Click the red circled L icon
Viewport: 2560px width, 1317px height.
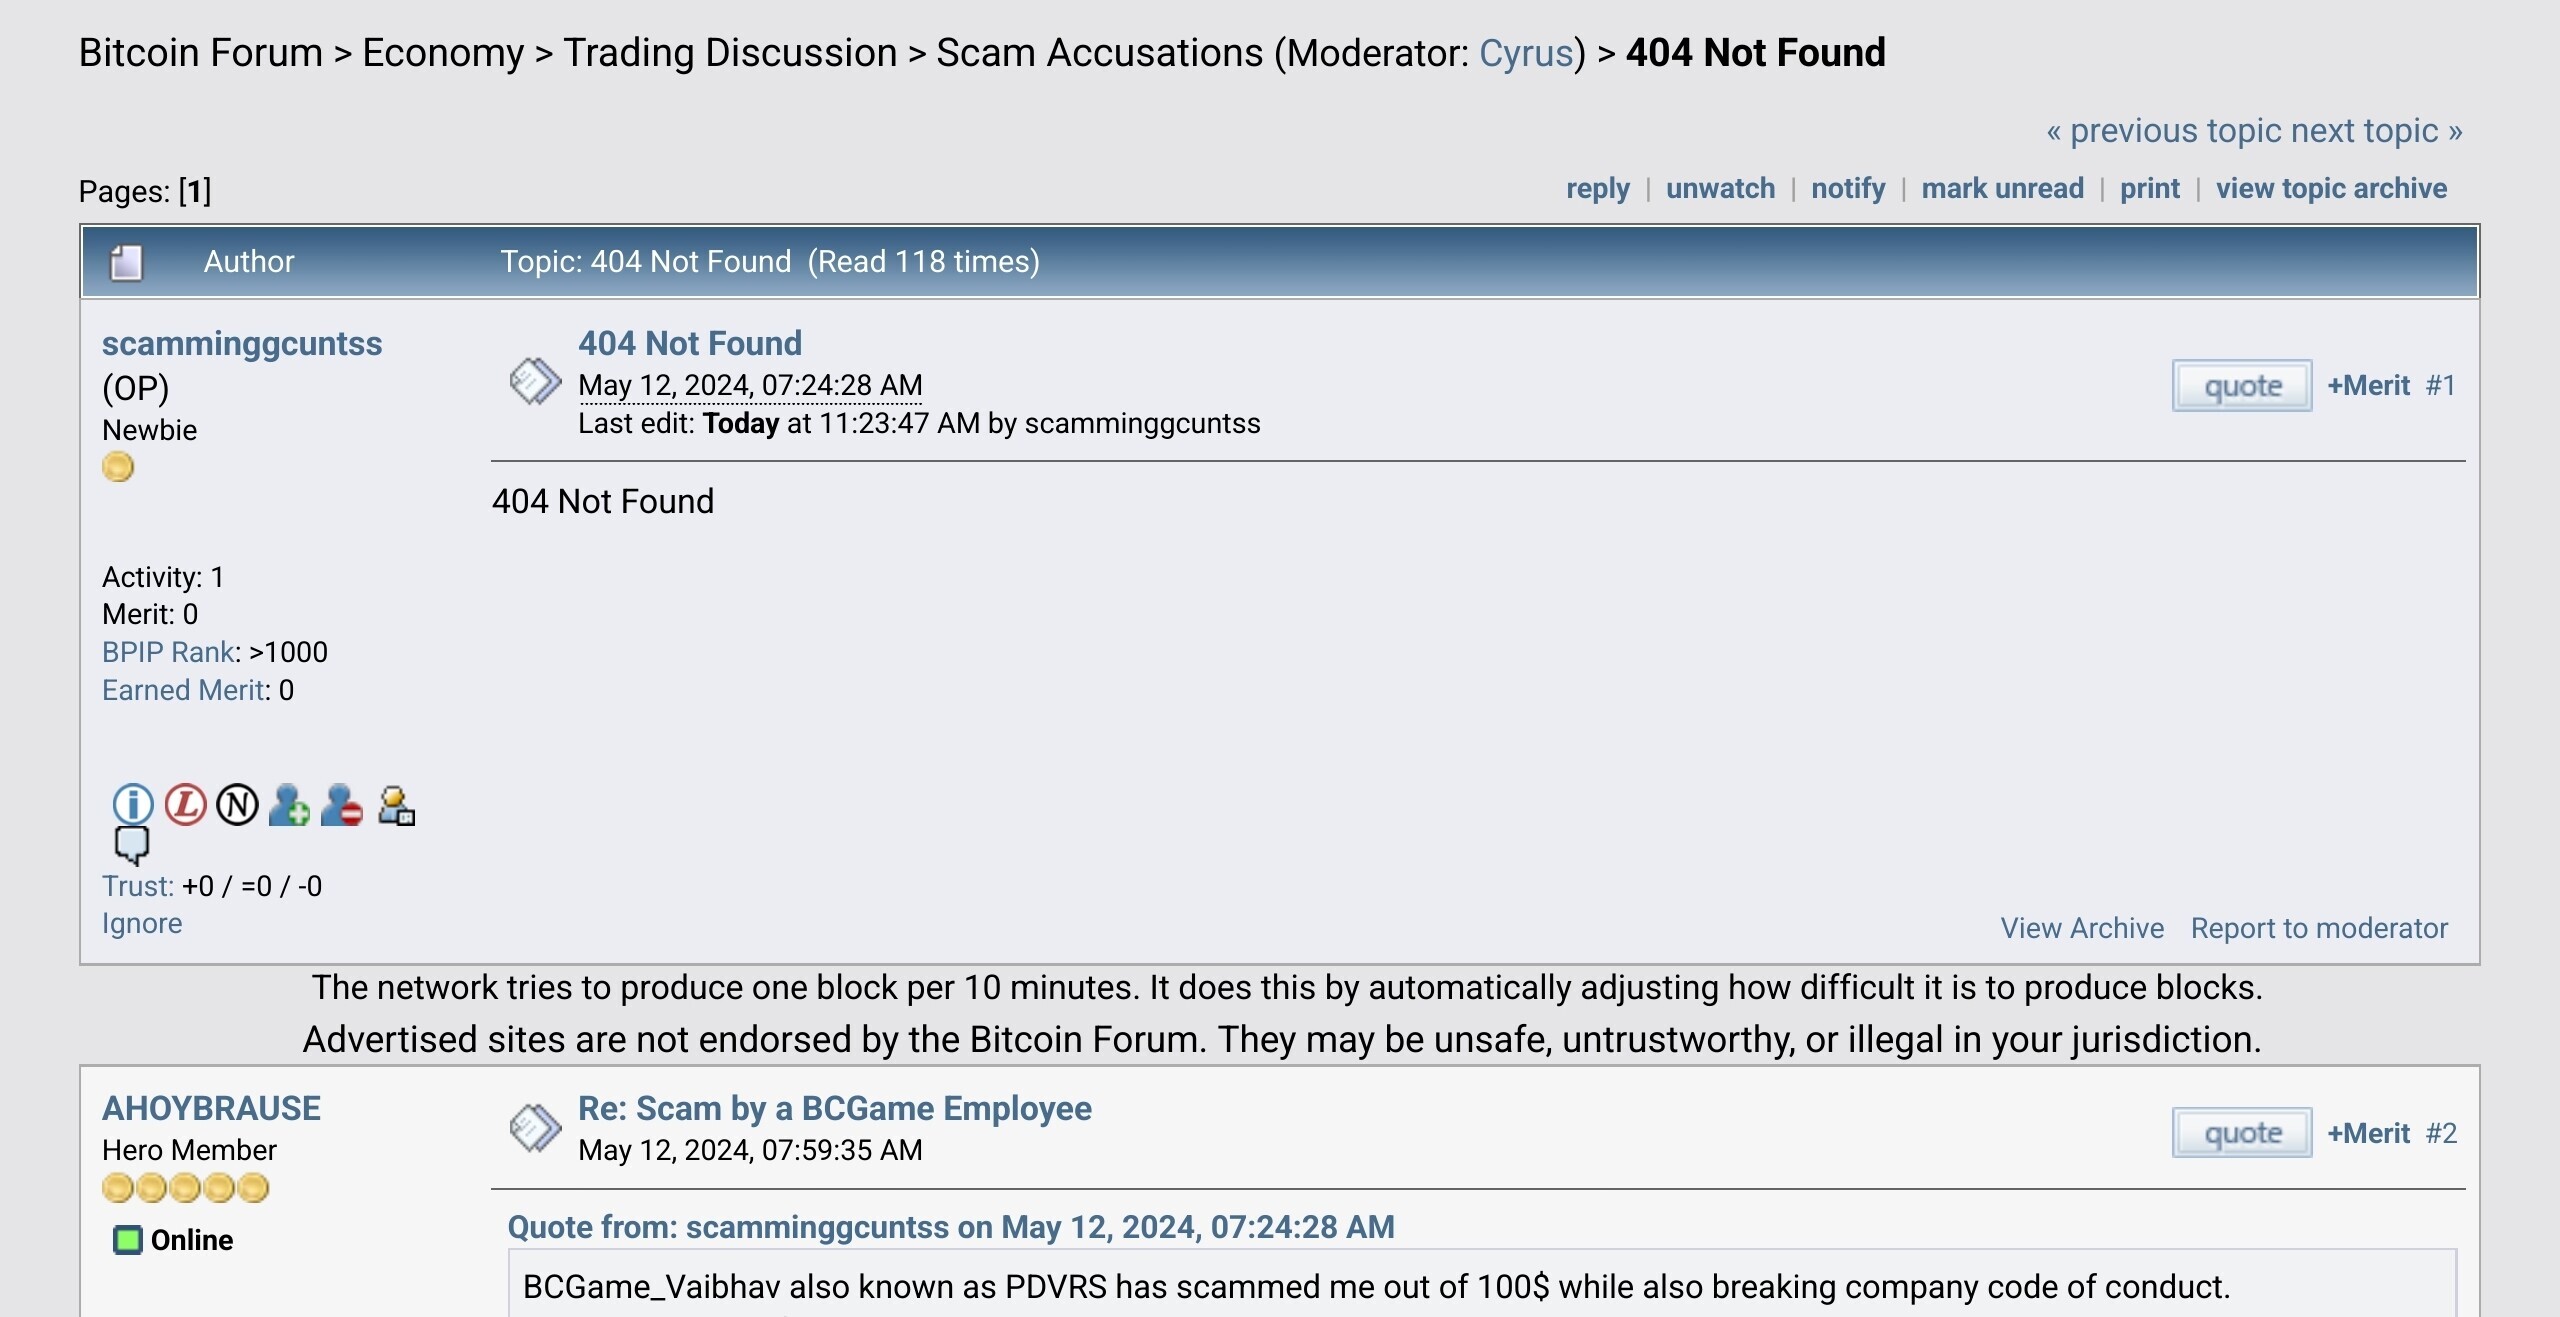pyautogui.click(x=185, y=804)
